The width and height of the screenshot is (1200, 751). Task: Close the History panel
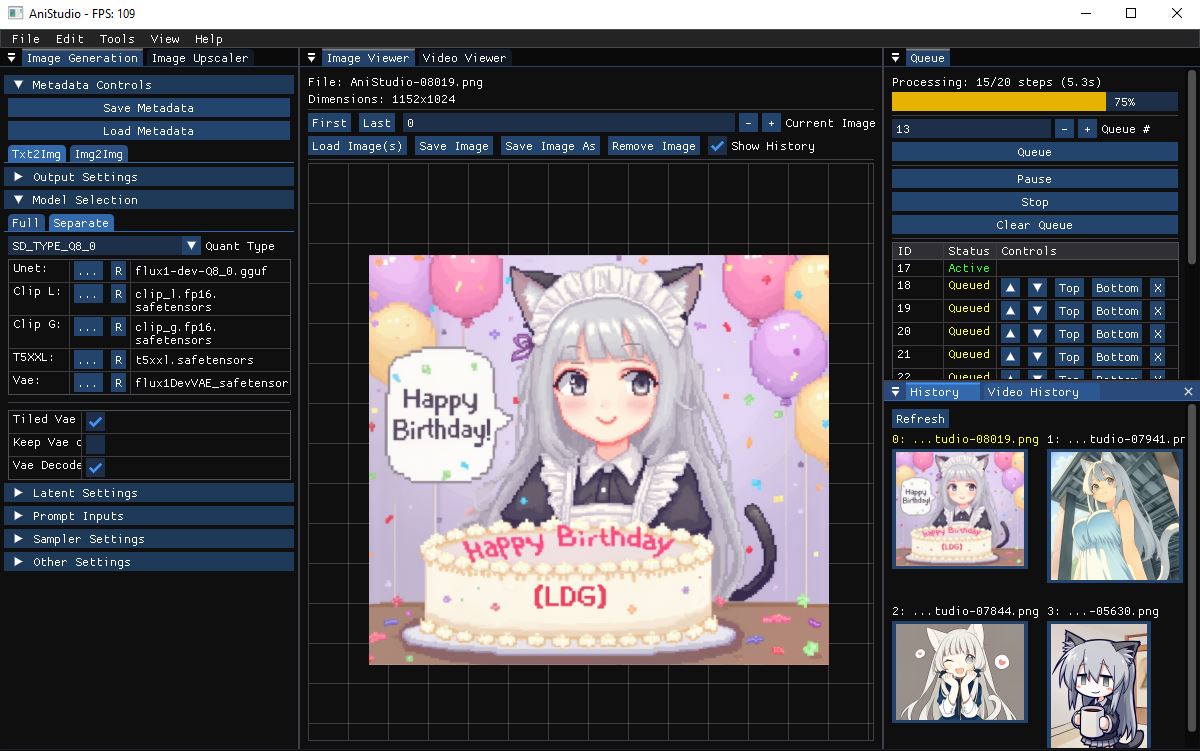tap(1188, 392)
